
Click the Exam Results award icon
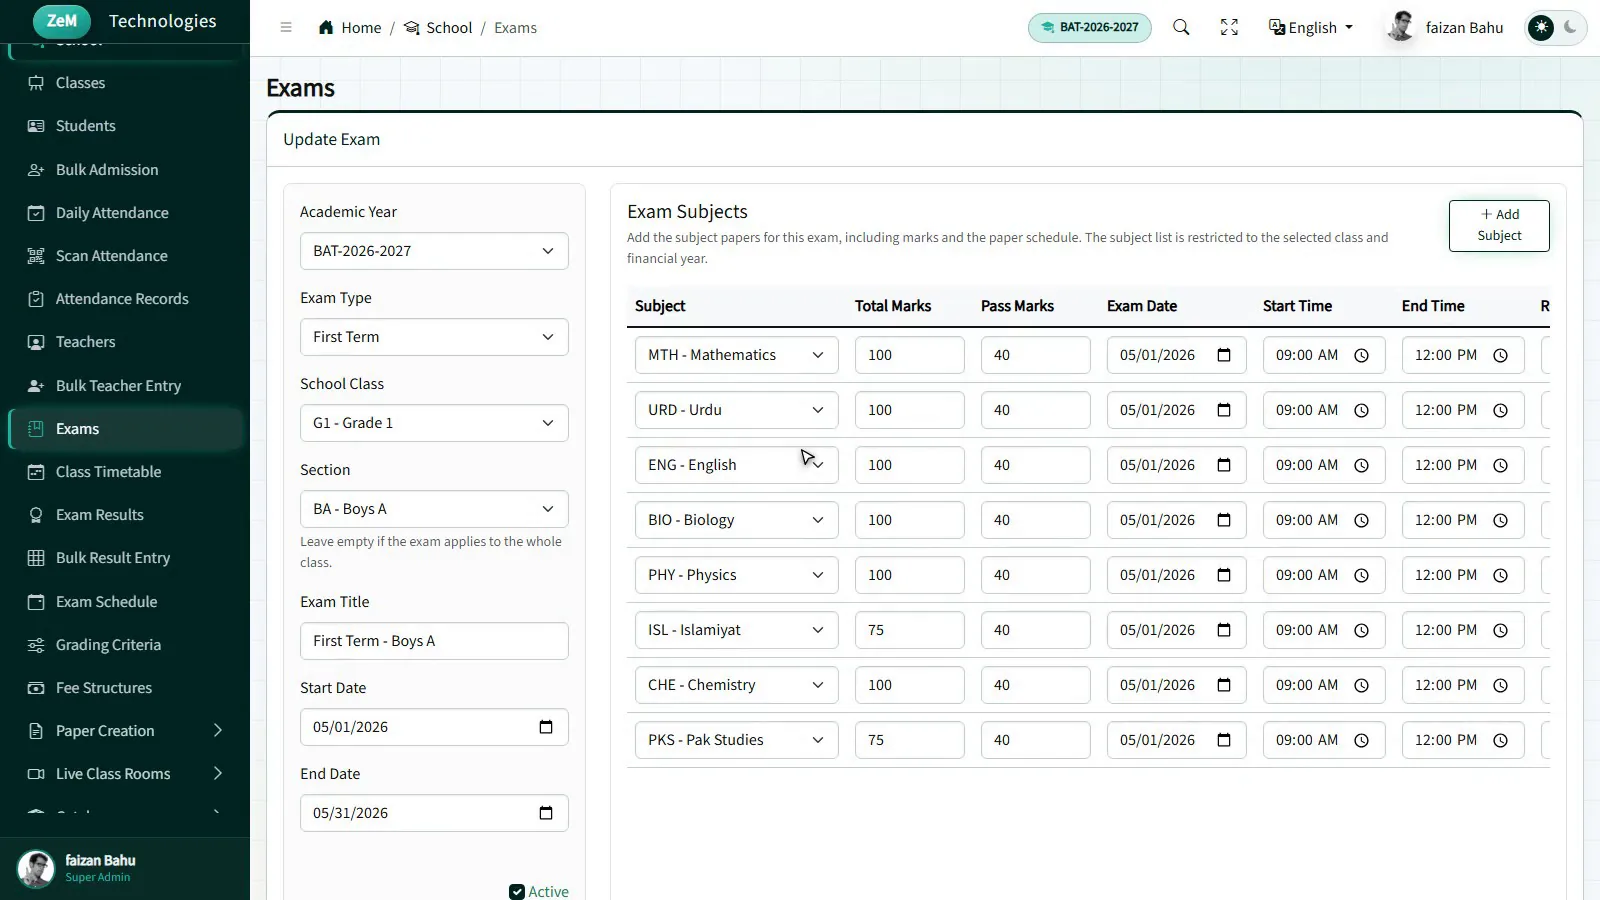tap(36, 515)
